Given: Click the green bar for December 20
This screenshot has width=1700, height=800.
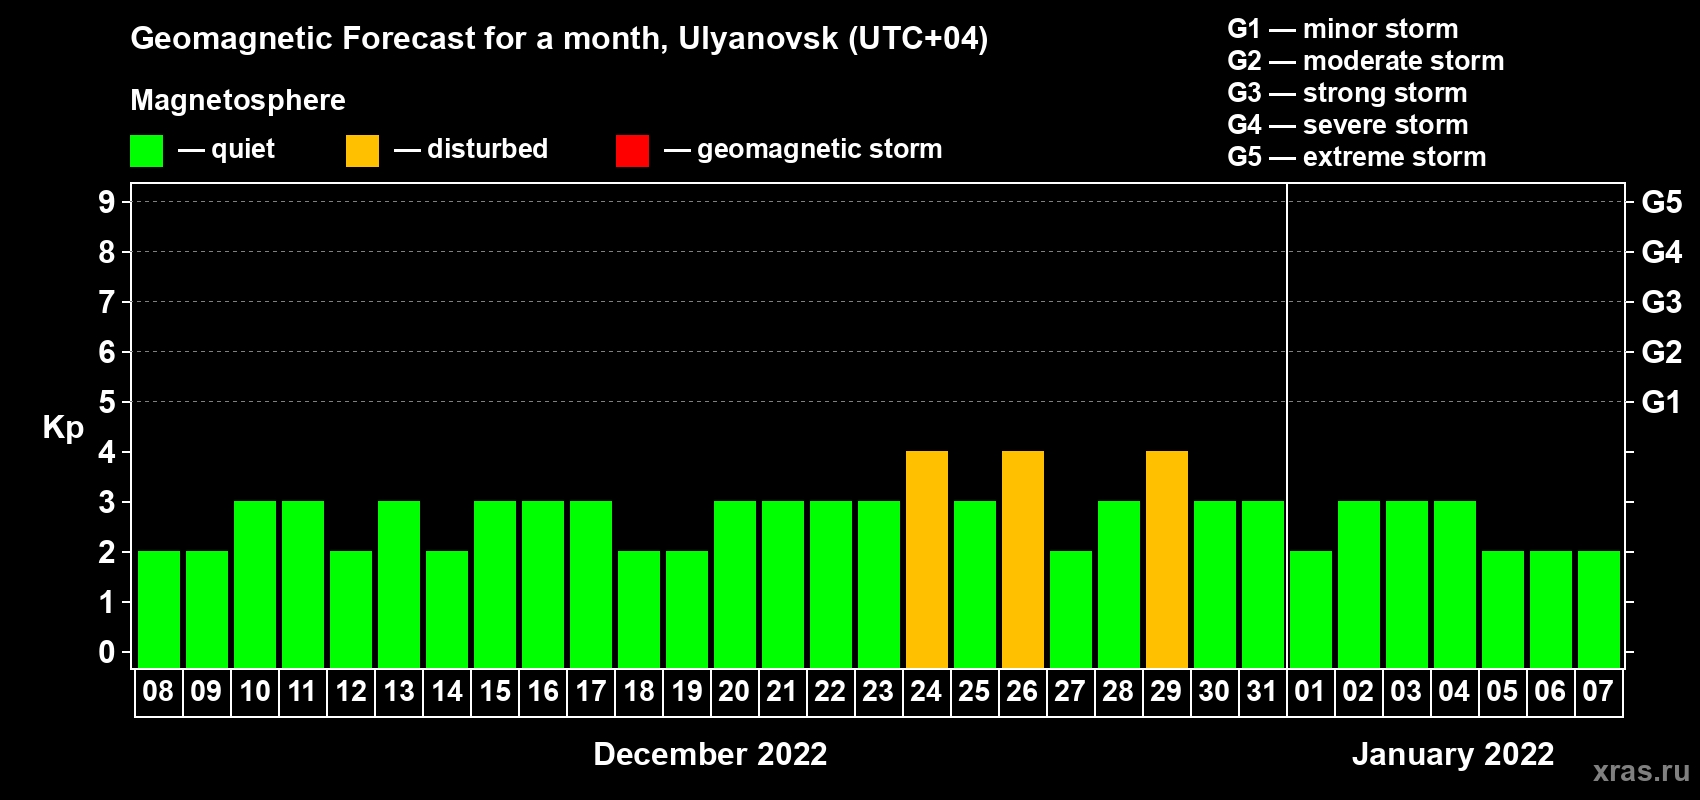Looking at the screenshot, I should pyautogui.click(x=735, y=584).
